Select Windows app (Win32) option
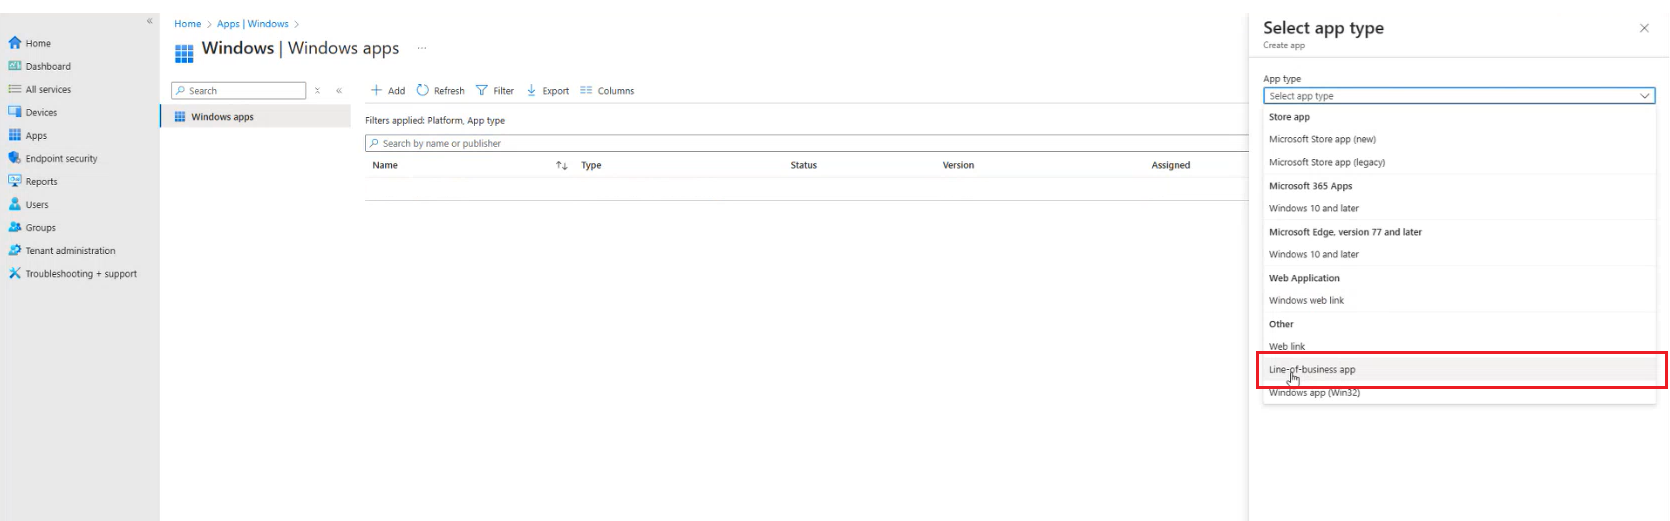1670x521 pixels. pyautogui.click(x=1459, y=393)
